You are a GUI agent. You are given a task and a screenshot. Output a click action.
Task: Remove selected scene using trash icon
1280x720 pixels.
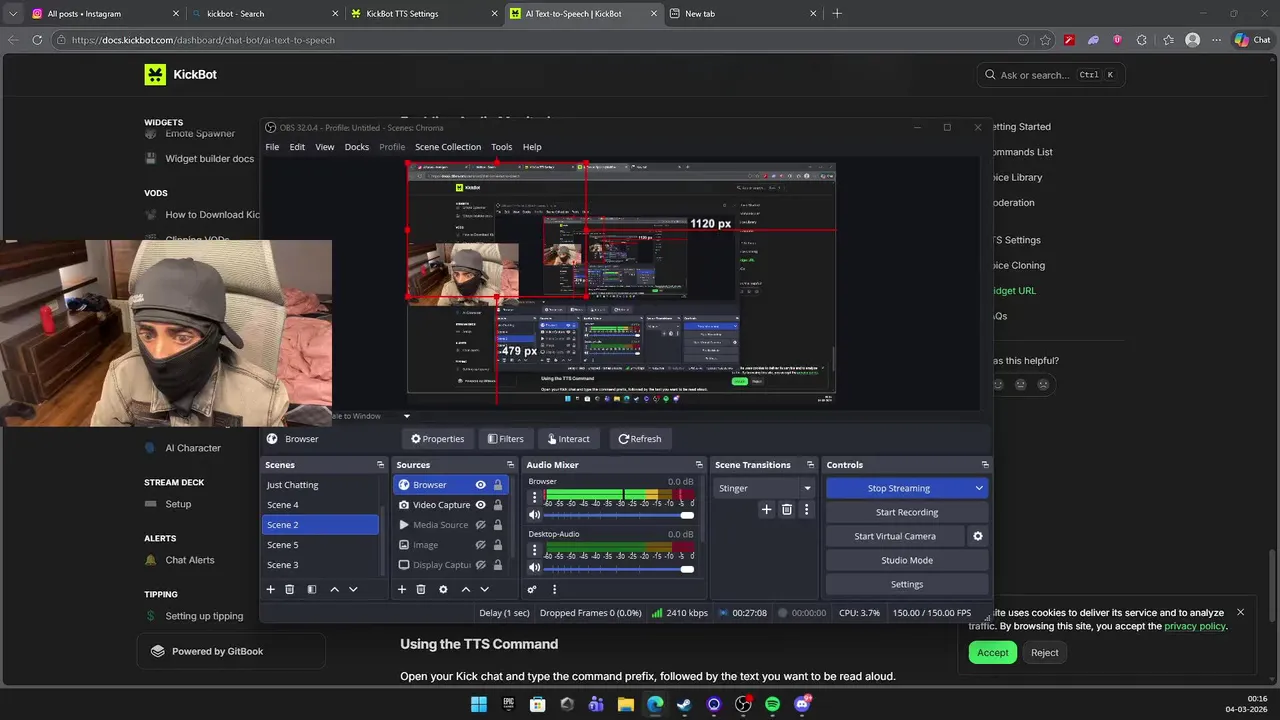tap(290, 589)
